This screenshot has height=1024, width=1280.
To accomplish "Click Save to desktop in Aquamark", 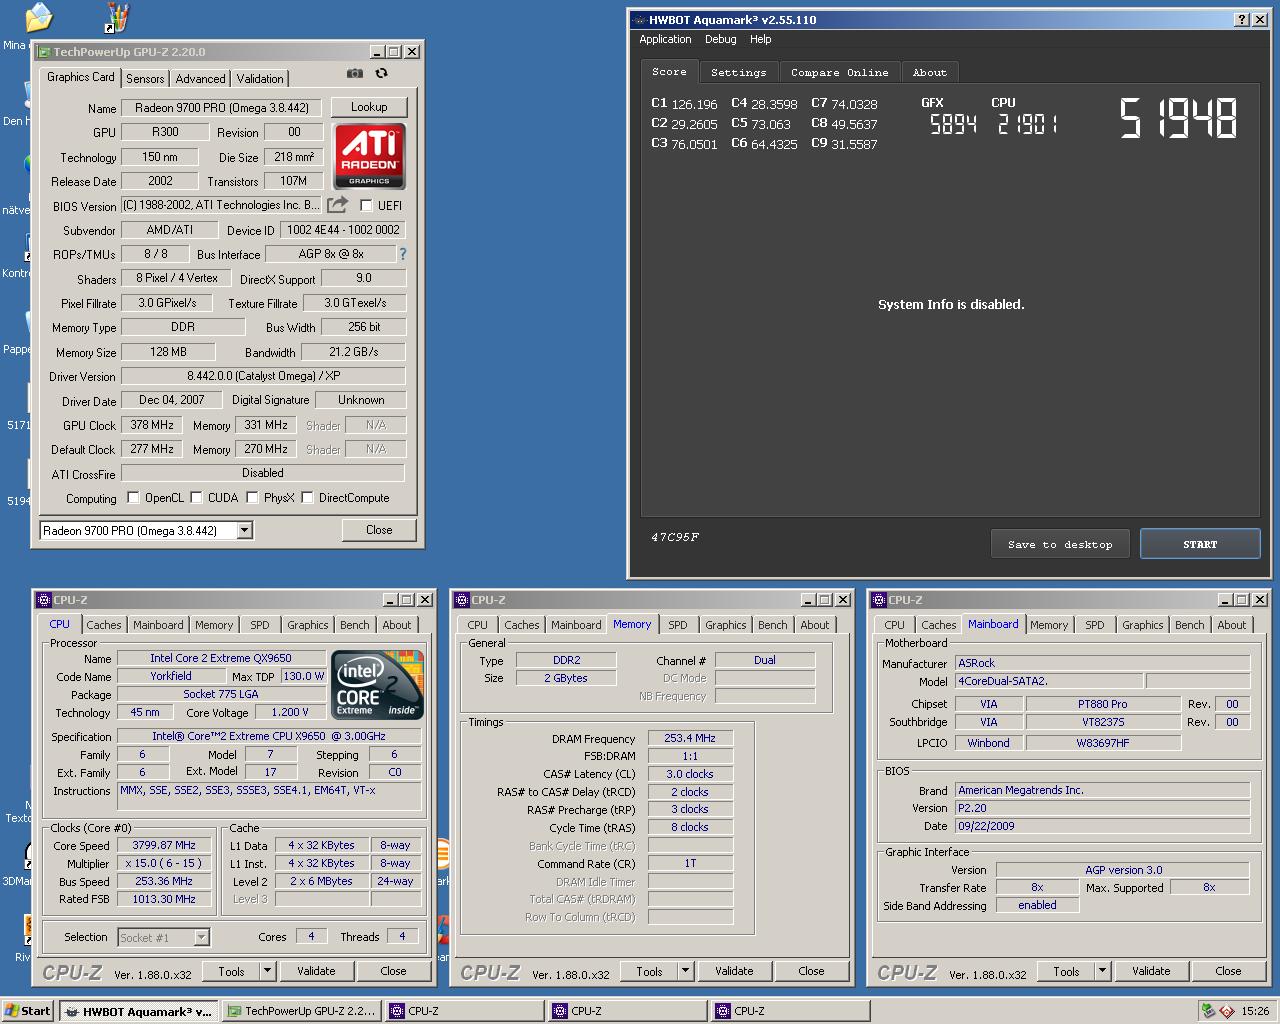I will [x=1060, y=544].
